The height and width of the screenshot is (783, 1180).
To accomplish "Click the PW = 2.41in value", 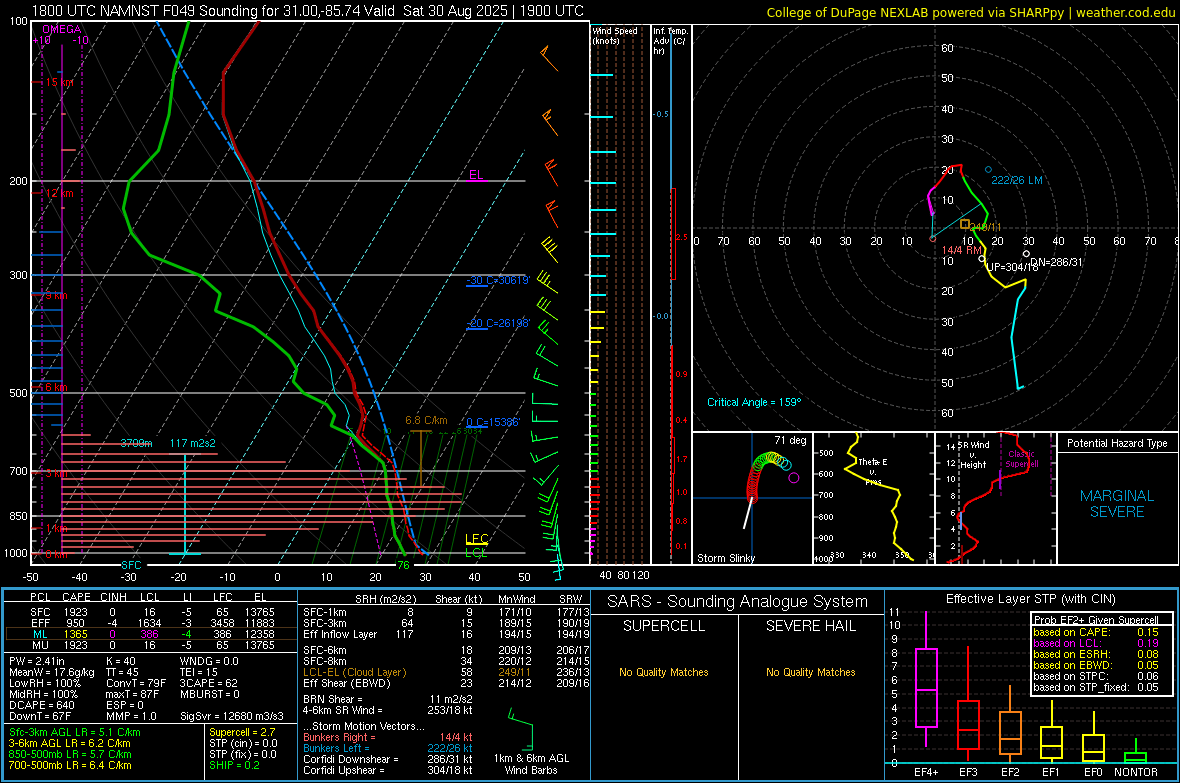I will [x=37, y=661].
